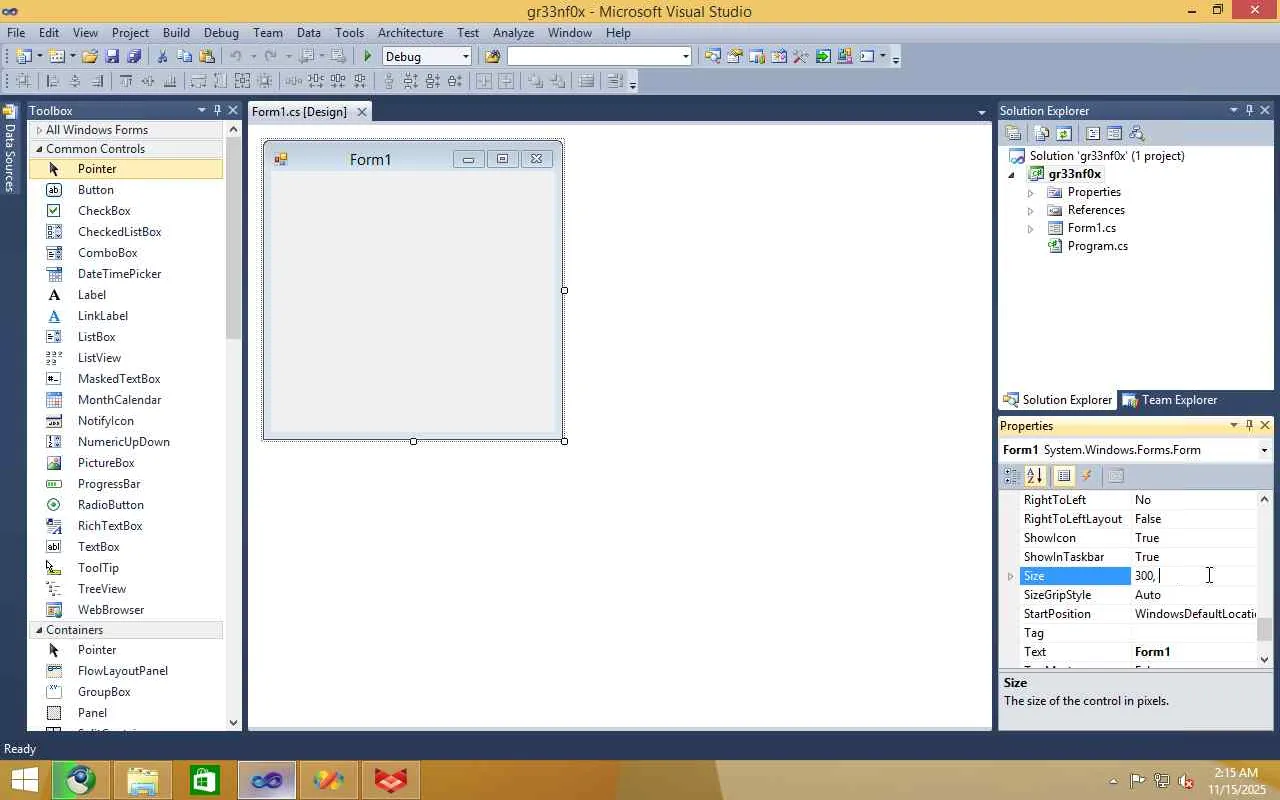Expand the Form1.cs node in Solution Explorer
The height and width of the screenshot is (800, 1280).
(x=1030, y=228)
